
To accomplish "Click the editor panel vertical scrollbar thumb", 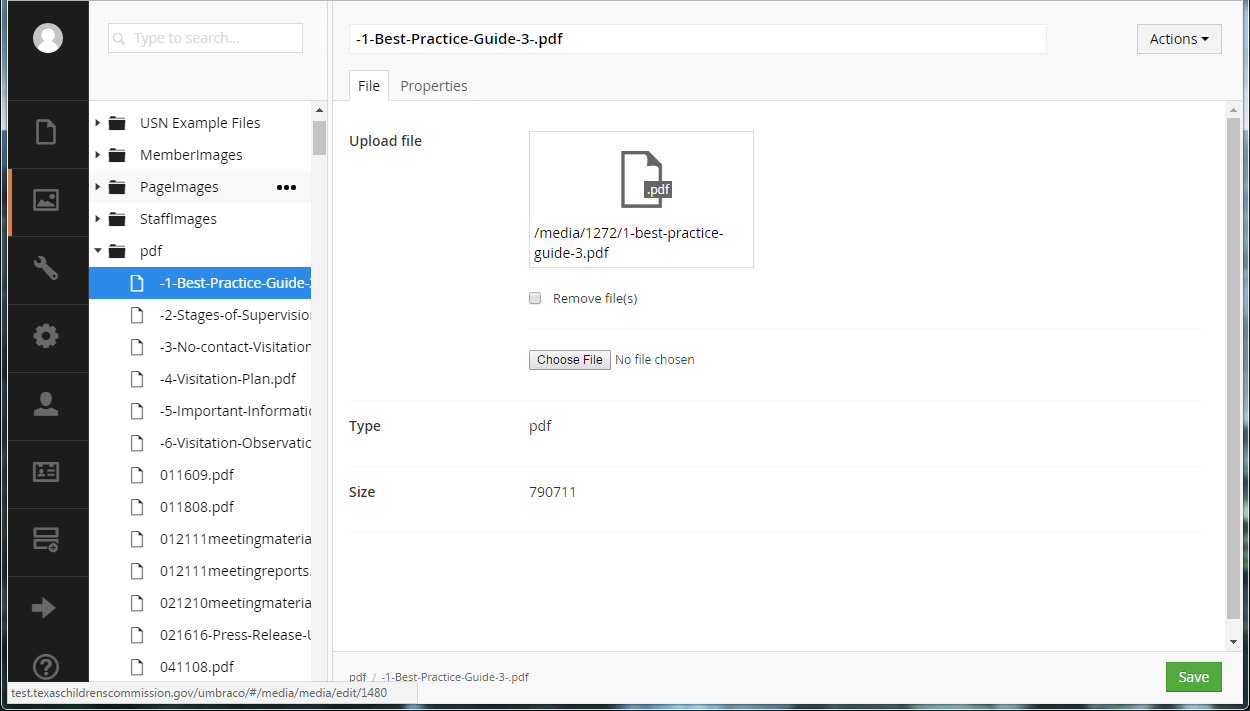I will click(1233, 367).
